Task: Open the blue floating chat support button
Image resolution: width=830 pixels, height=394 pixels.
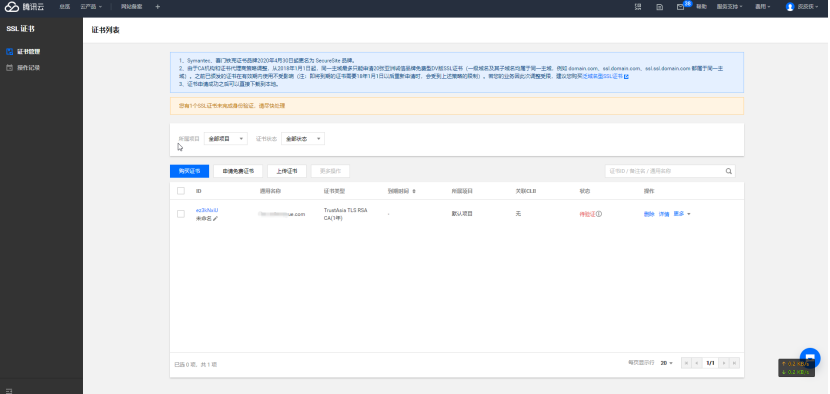Action: [x=810, y=358]
